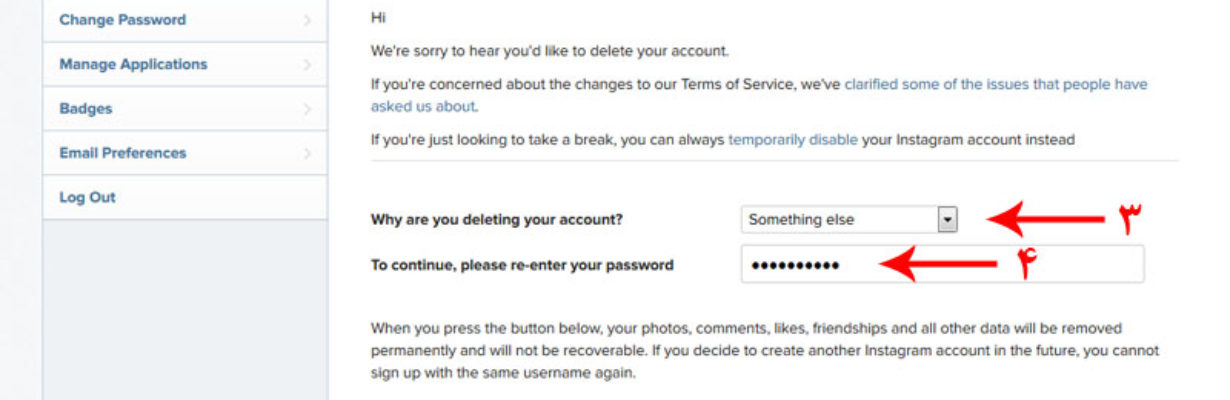This screenshot has width=1230, height=400.
Task: Click Log Out in sidebar
Action: 185,197
